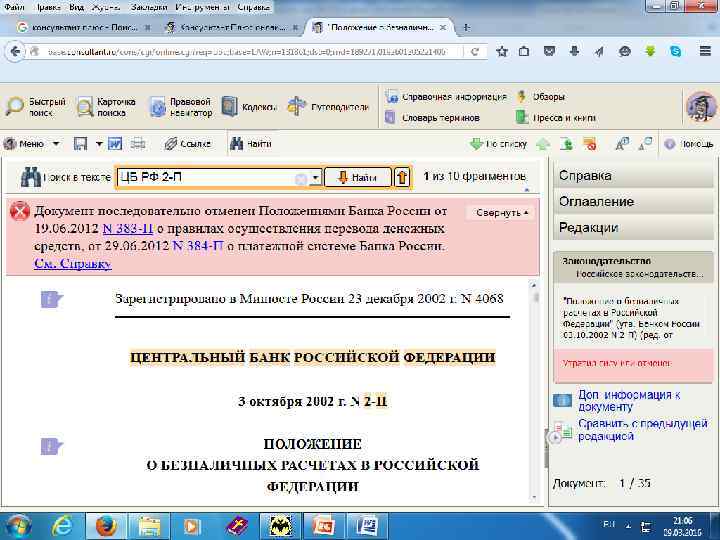This screenshot has width=720, height=540.
Task: Click the orange up arrow next to Найти
Action: point(402,177)
